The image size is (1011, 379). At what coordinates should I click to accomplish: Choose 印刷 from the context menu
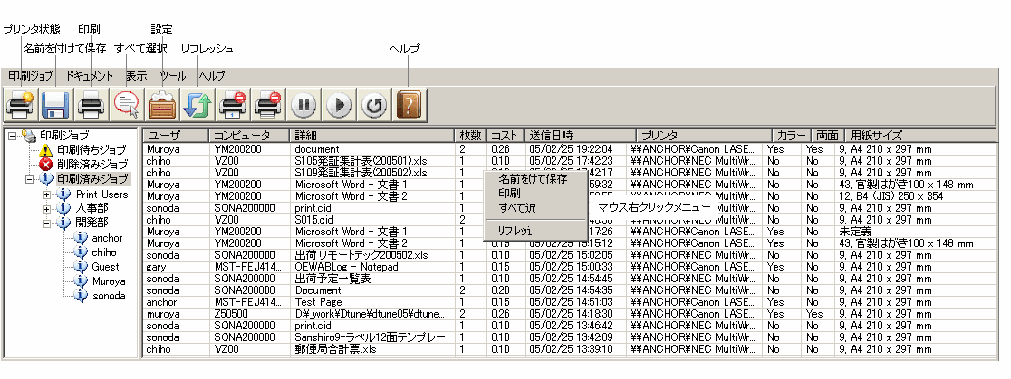(x=509, y=193)
